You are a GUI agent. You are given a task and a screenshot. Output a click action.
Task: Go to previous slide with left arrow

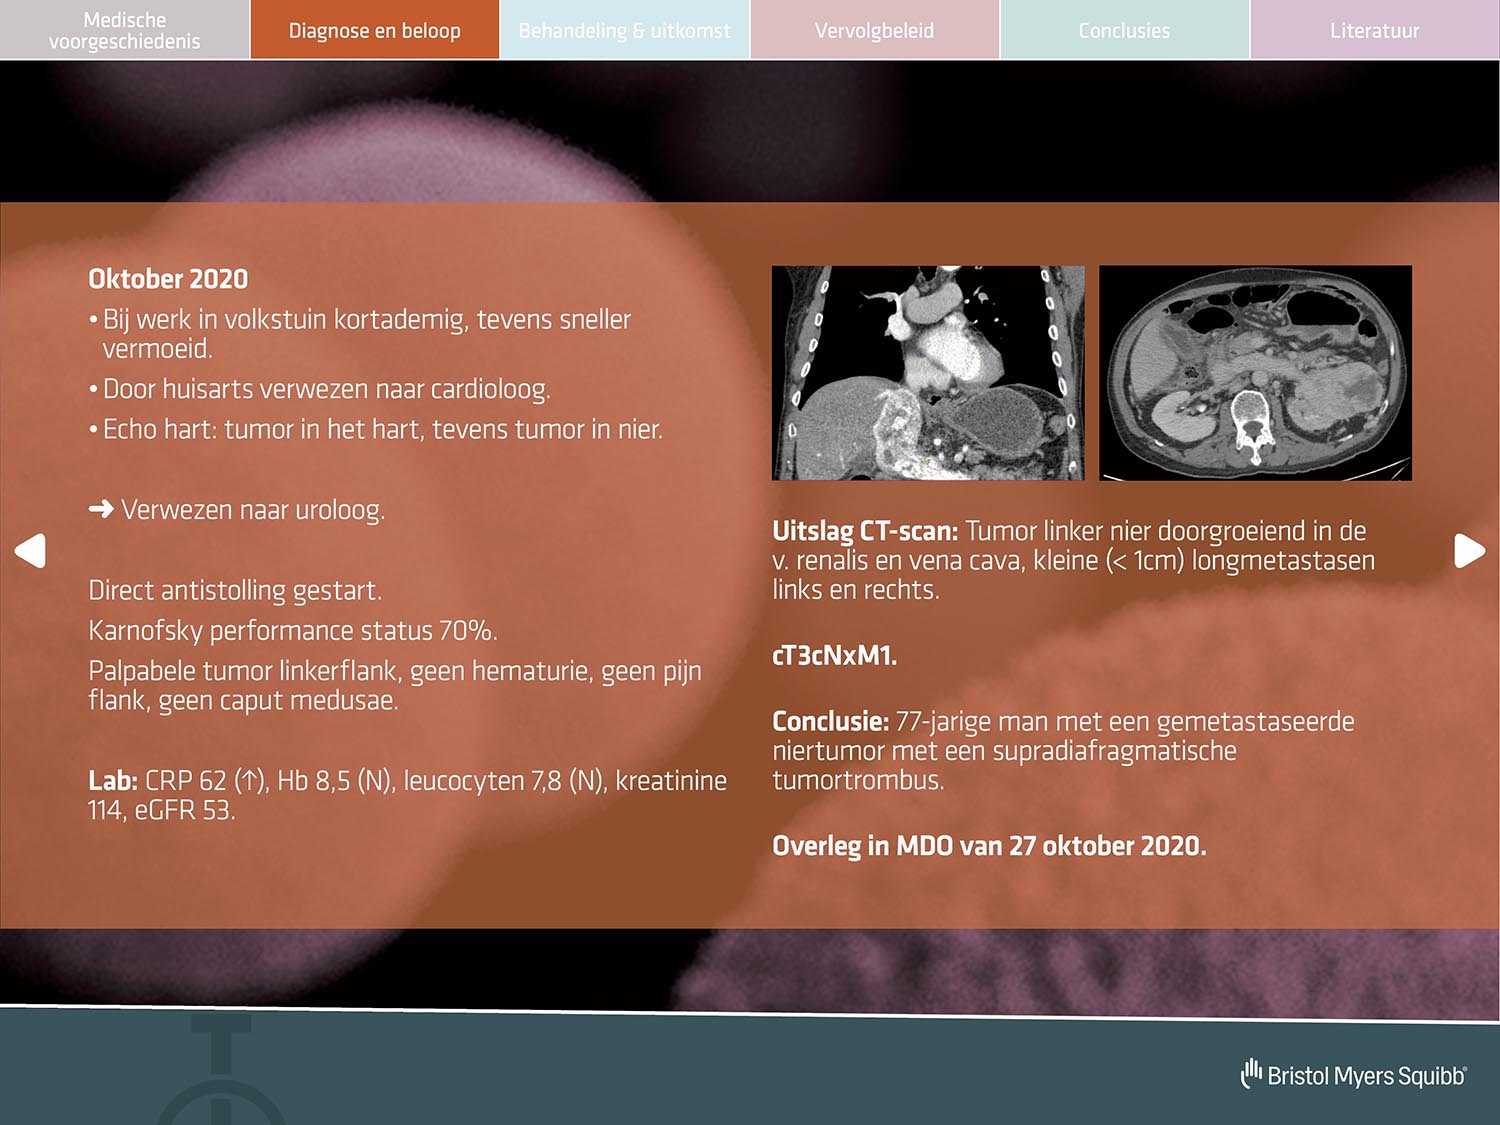(x=30, y=550)
